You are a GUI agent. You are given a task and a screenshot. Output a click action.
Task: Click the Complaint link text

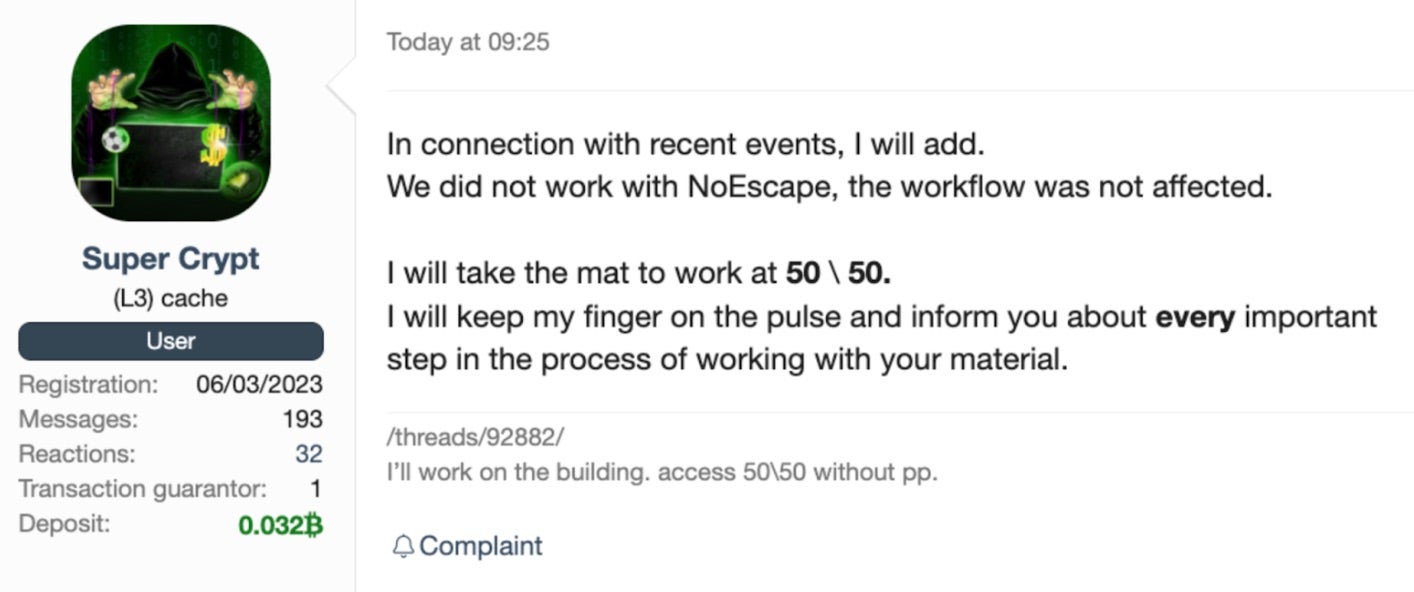pyautogui.click(x=481, y=546)
